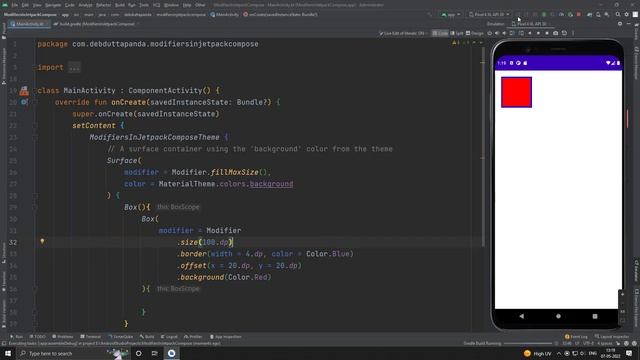The height and width of the screenshot is (360, 640).
Task: Open the TODO tool window
Action: 38,337
